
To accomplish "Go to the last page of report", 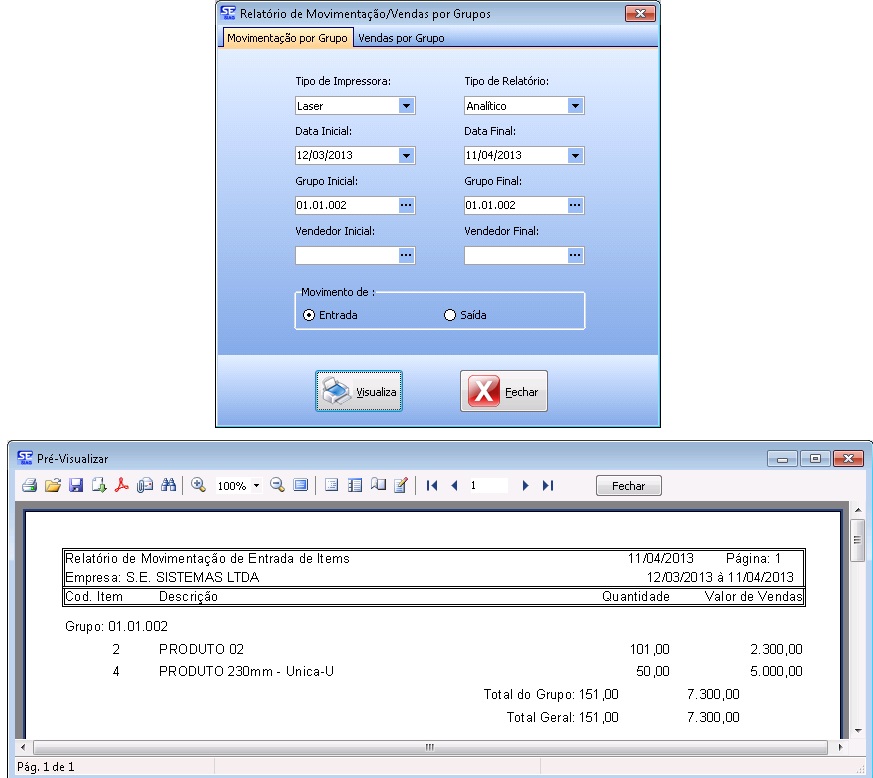I will tap(548, 486).
